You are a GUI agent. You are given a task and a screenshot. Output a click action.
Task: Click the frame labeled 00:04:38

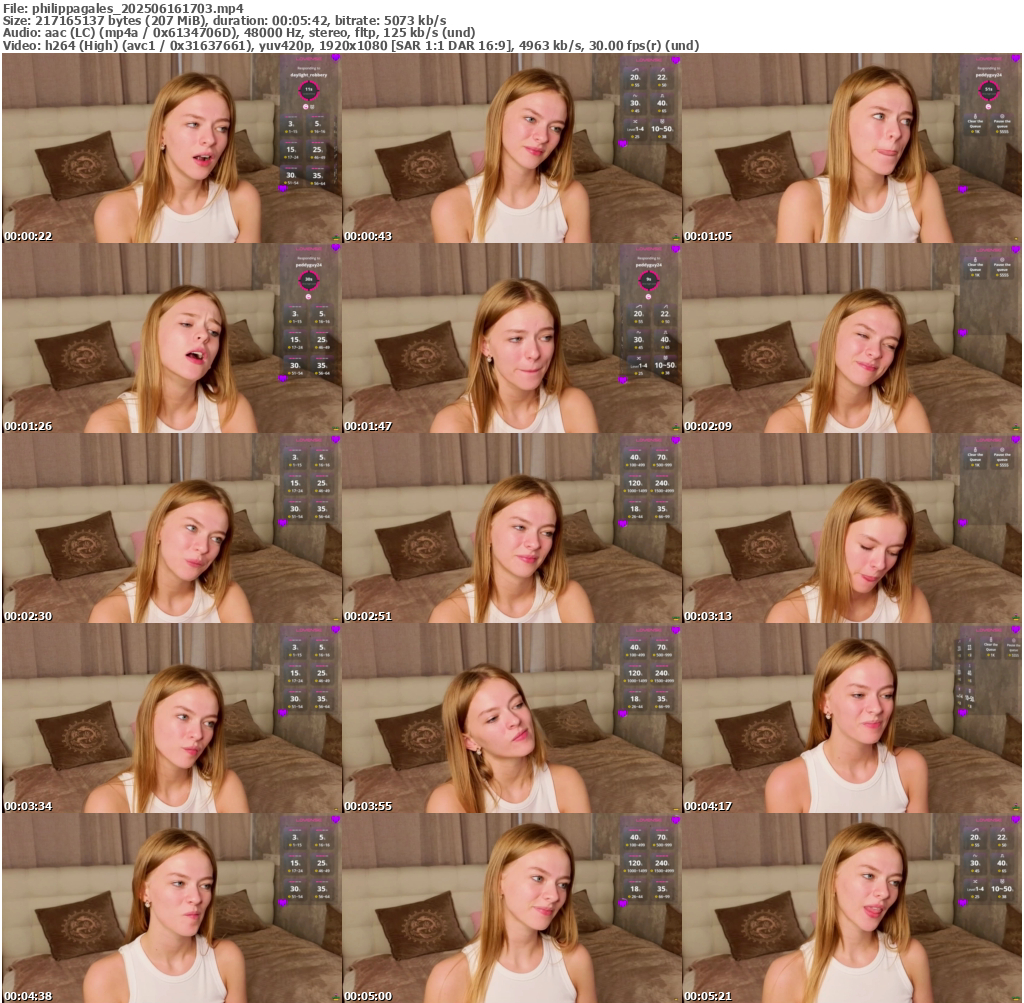[x=171, y=908]
